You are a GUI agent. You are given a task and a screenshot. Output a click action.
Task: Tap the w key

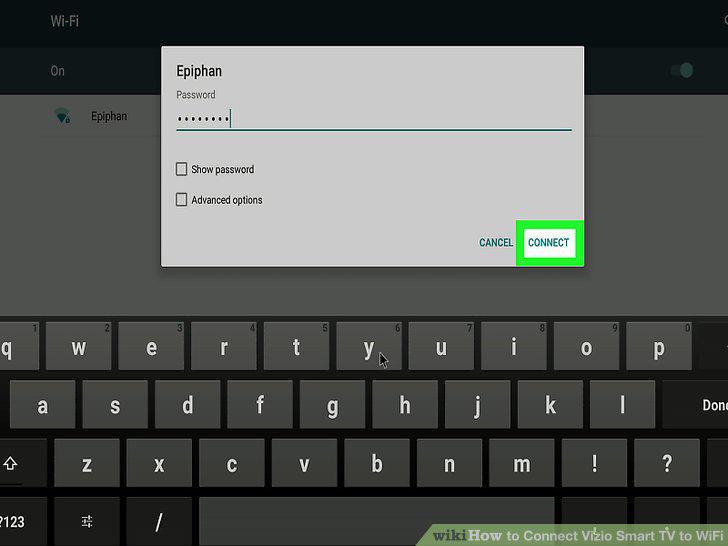(x=78, y=346)
